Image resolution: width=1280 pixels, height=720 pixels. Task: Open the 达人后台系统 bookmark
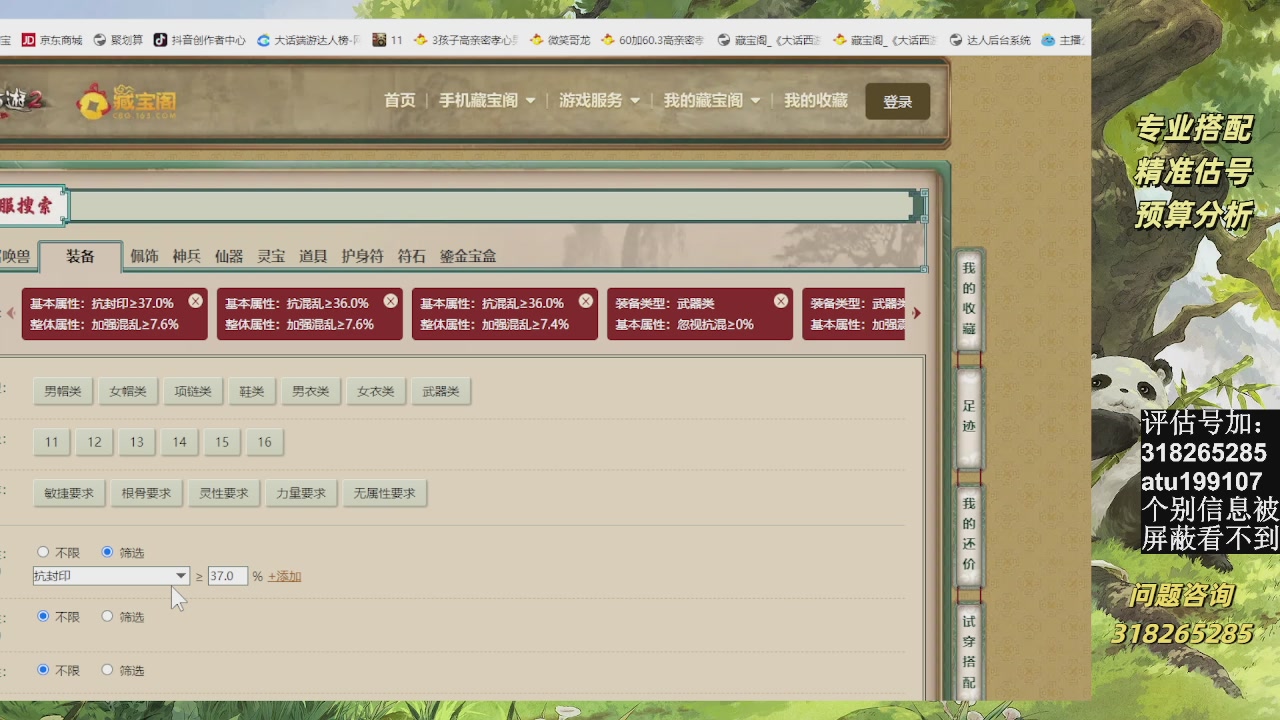click(x=989, y=40)
